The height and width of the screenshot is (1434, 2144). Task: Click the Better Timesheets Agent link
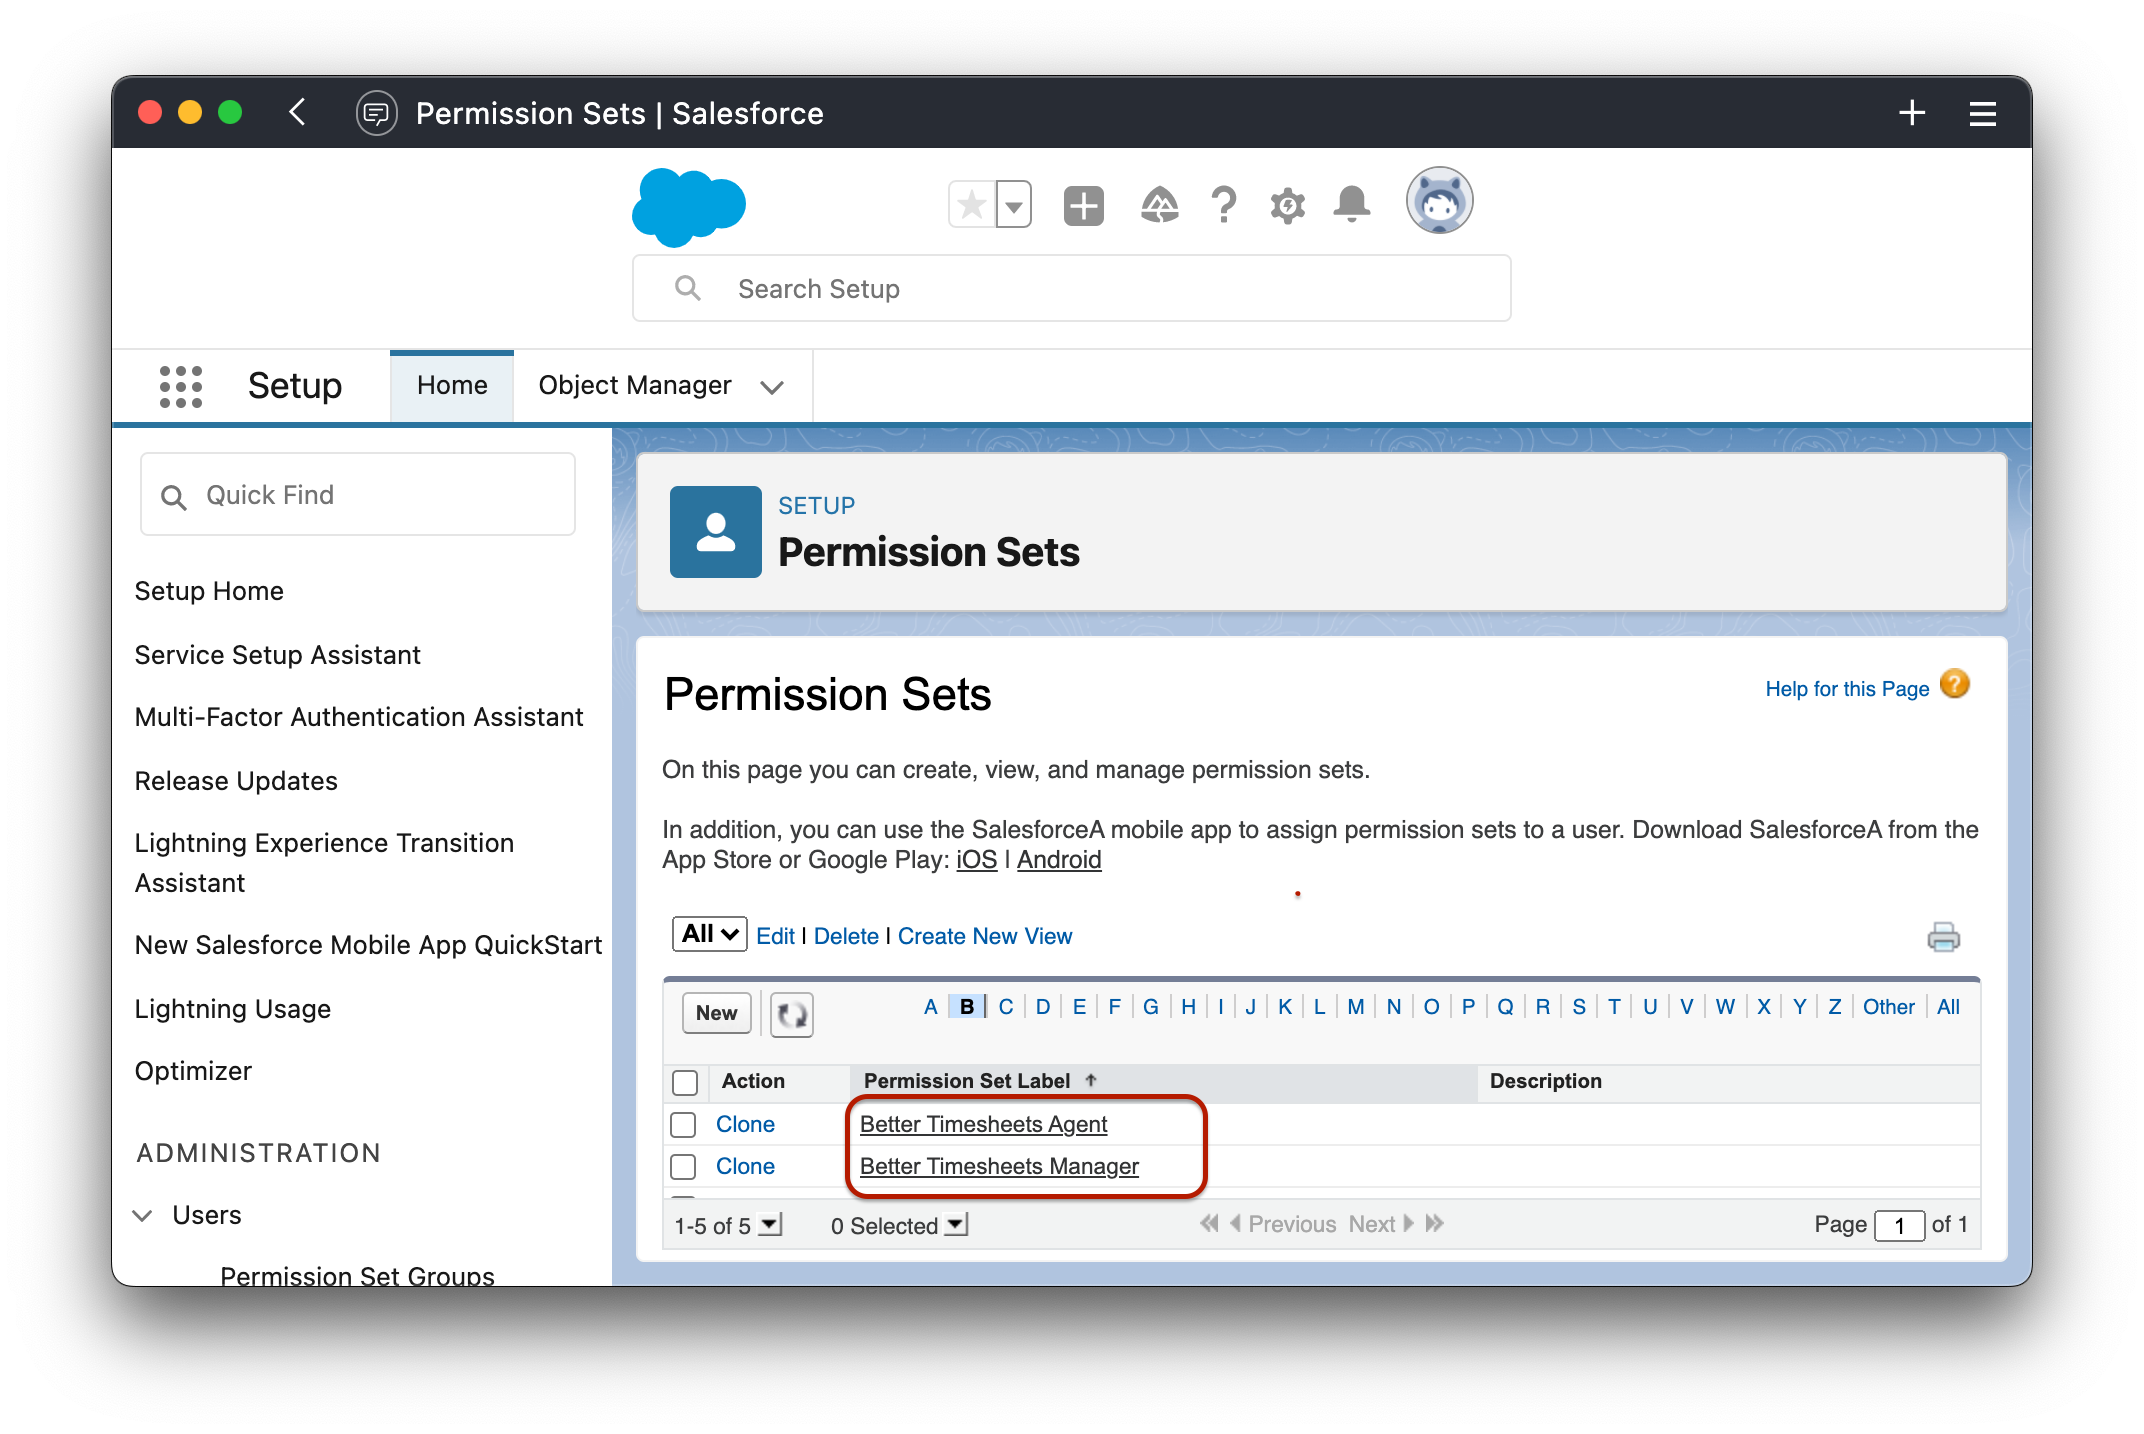(x=984, y=1124)
